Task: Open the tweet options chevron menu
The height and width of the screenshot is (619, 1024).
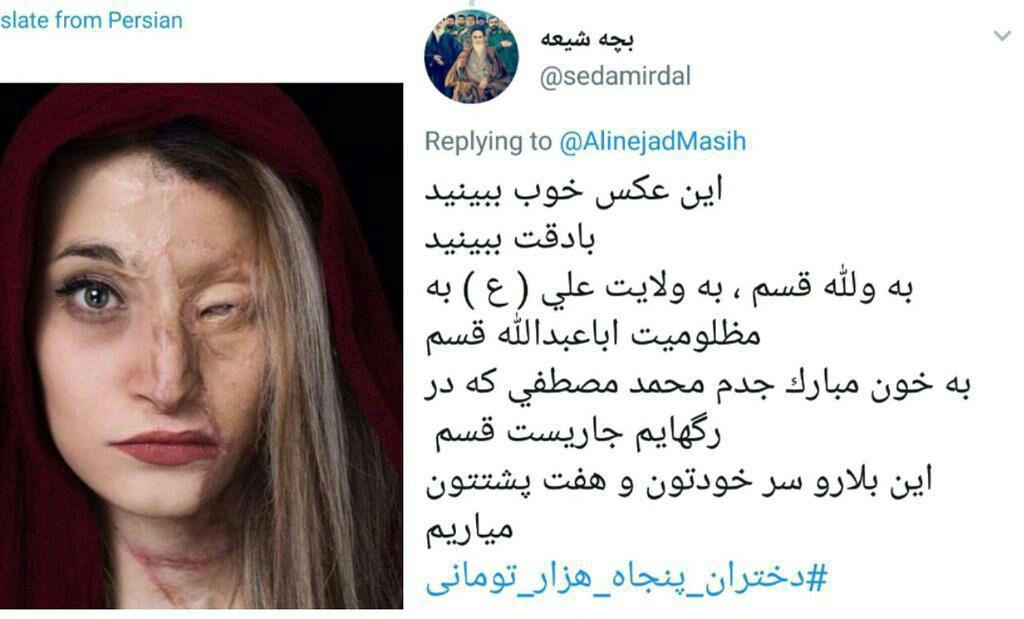Action: (1002, 35)
